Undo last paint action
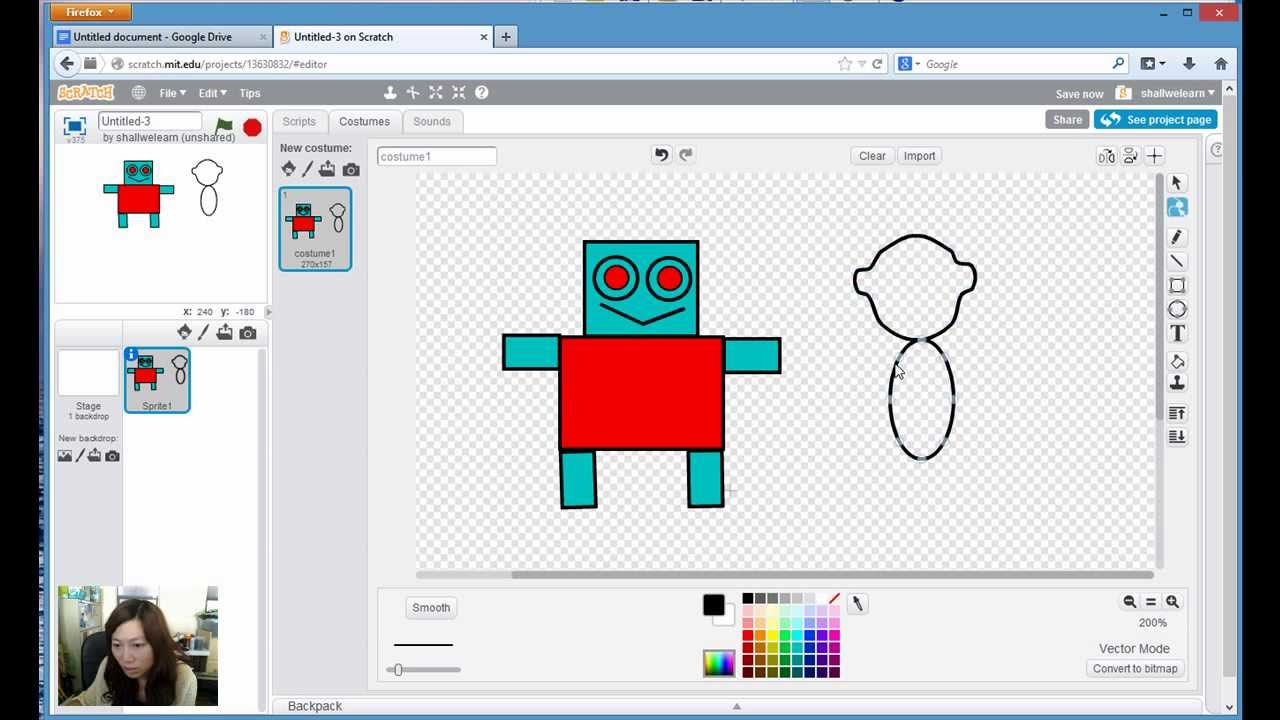The height and width of the screenshot is (720, 1280). pos(661,155)
